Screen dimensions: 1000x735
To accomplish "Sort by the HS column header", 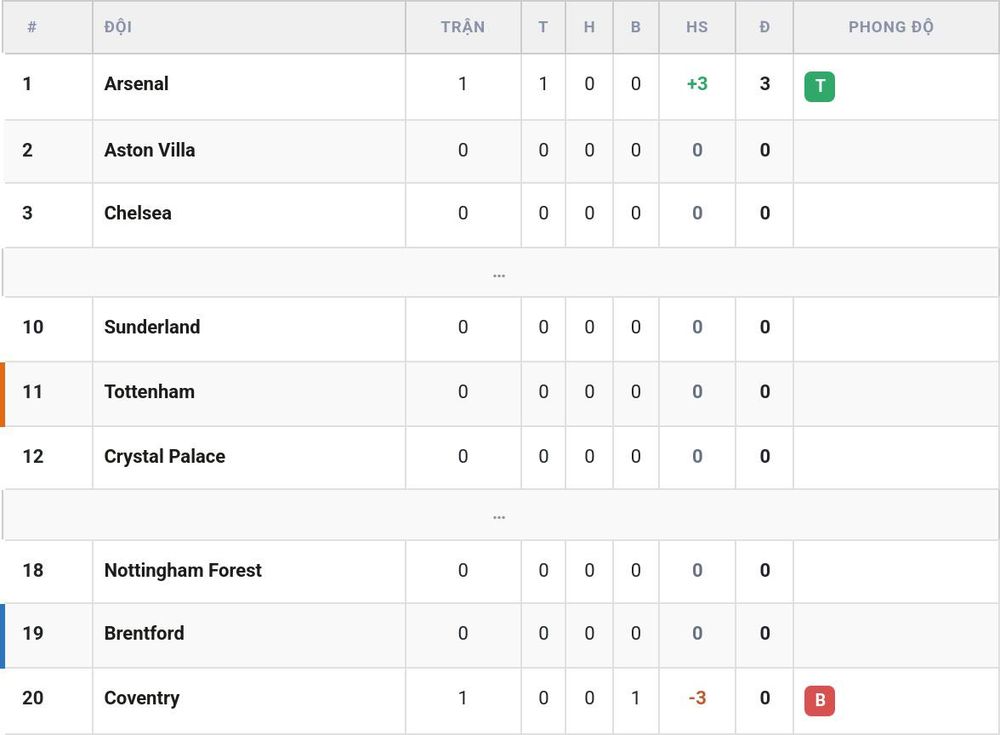I will 697,27.
